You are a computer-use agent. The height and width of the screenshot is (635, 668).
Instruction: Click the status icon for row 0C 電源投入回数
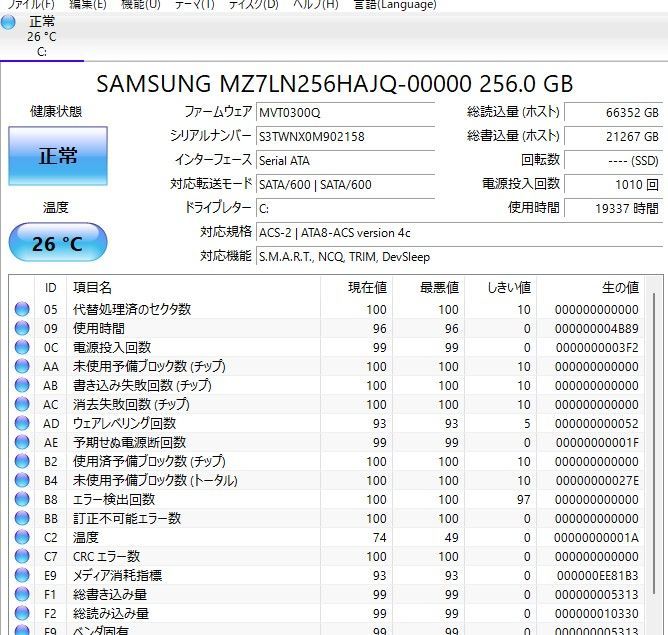[x=22, y=347]
